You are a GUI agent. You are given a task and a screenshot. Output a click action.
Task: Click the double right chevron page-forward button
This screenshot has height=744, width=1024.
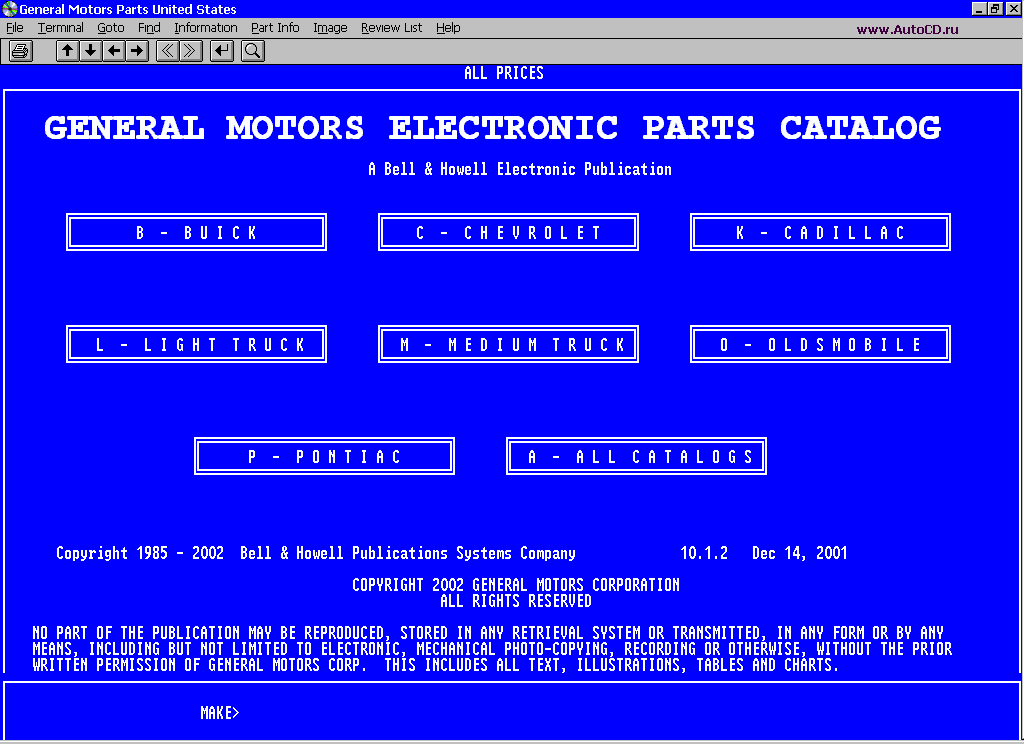point(191,51)
